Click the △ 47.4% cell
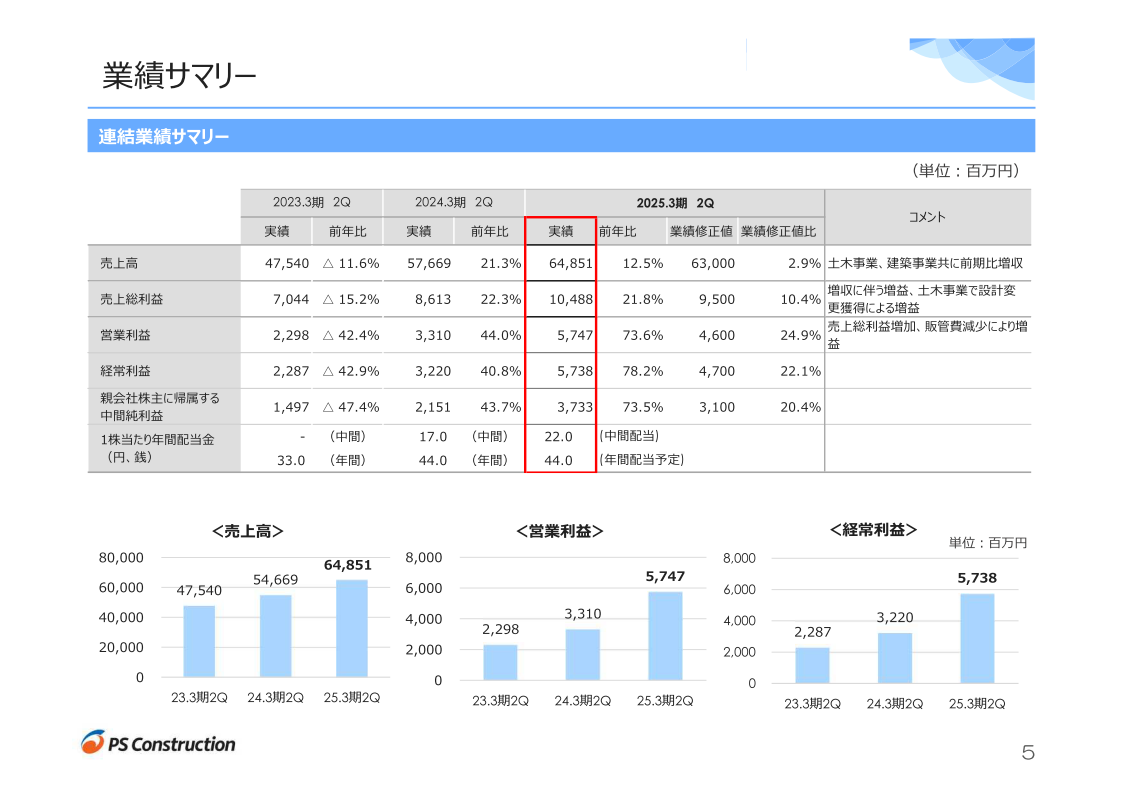 coord(351,406)
